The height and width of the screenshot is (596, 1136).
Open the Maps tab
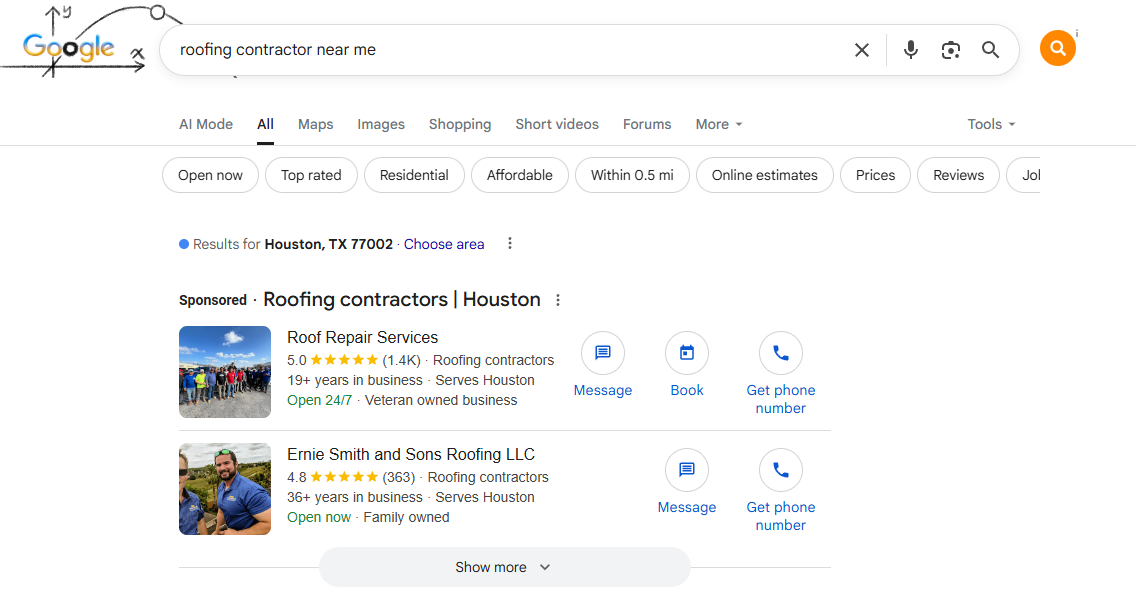pos(315,125)
